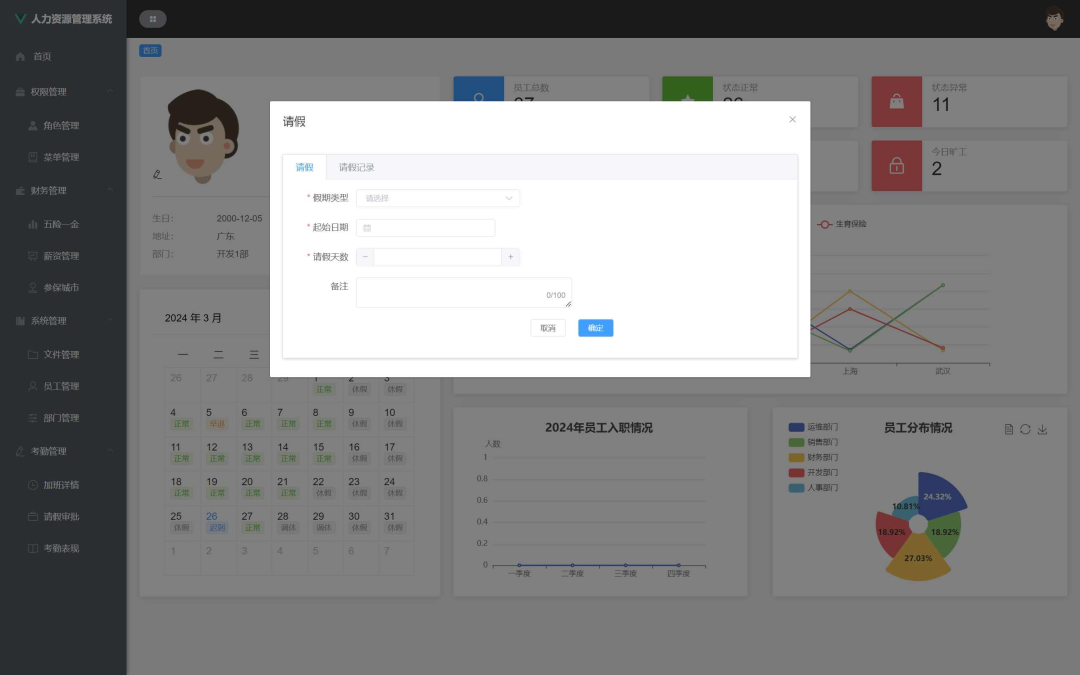Image resolution: width=1080 pixels, height=675 pixels.
Task: Toggle 财务部门 legend in the pie chart
Action: (813, 457)
